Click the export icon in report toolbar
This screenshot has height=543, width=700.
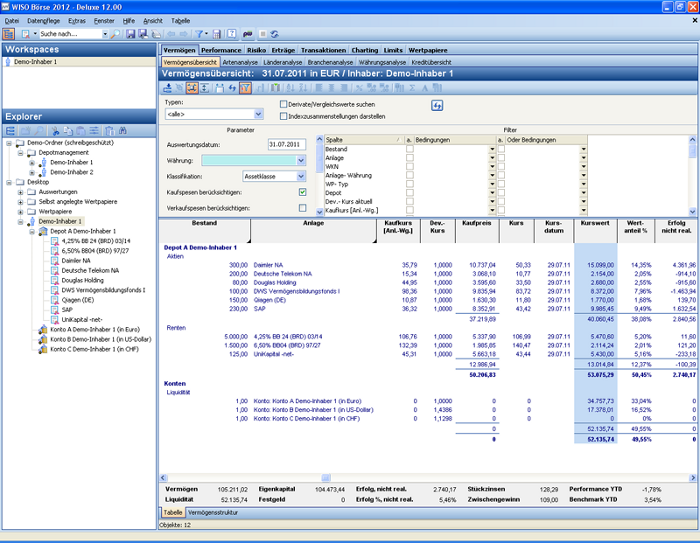click(167, 88)
